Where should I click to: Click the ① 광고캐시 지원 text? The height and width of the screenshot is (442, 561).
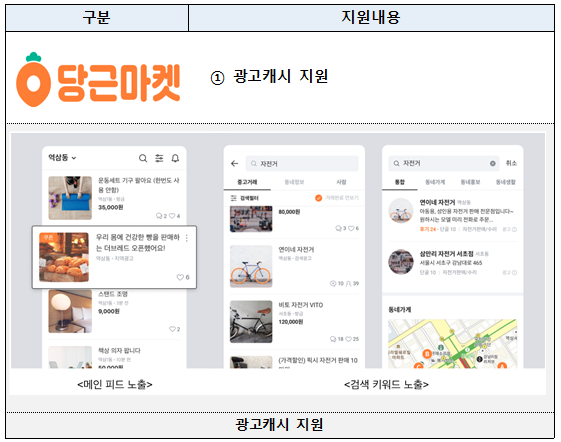(269, 77)
